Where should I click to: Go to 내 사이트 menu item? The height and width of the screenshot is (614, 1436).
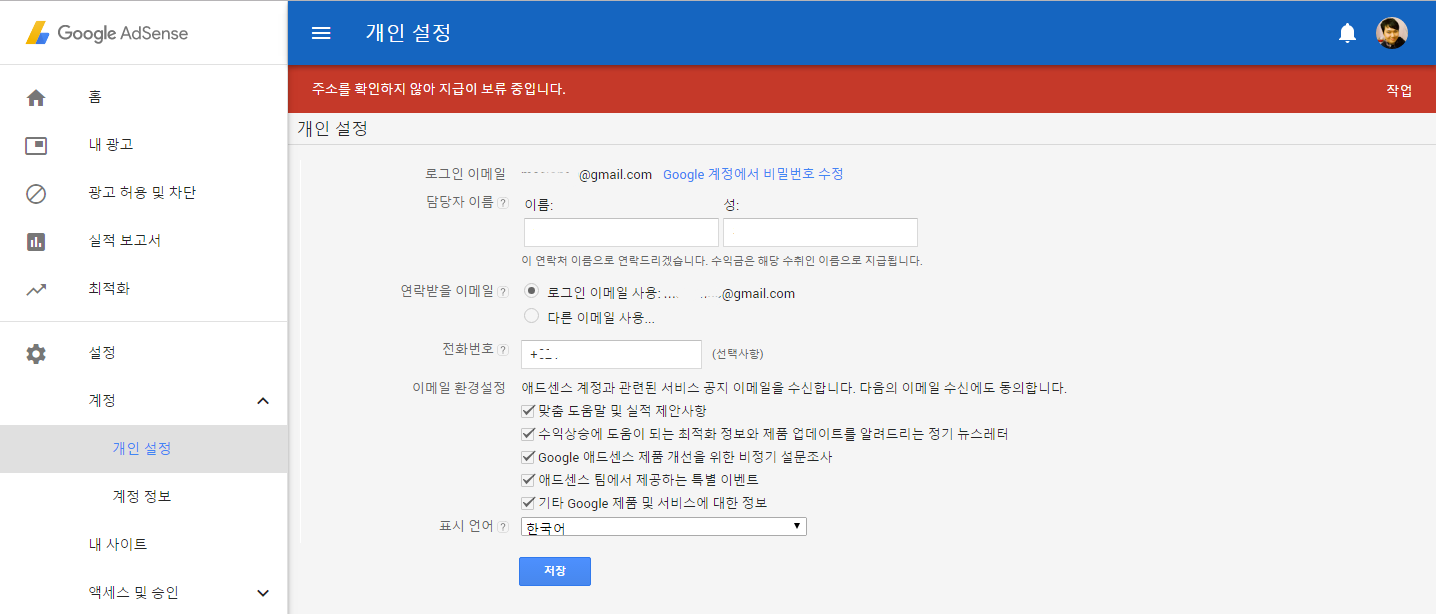pyautogui.click(x=118, y=545)
